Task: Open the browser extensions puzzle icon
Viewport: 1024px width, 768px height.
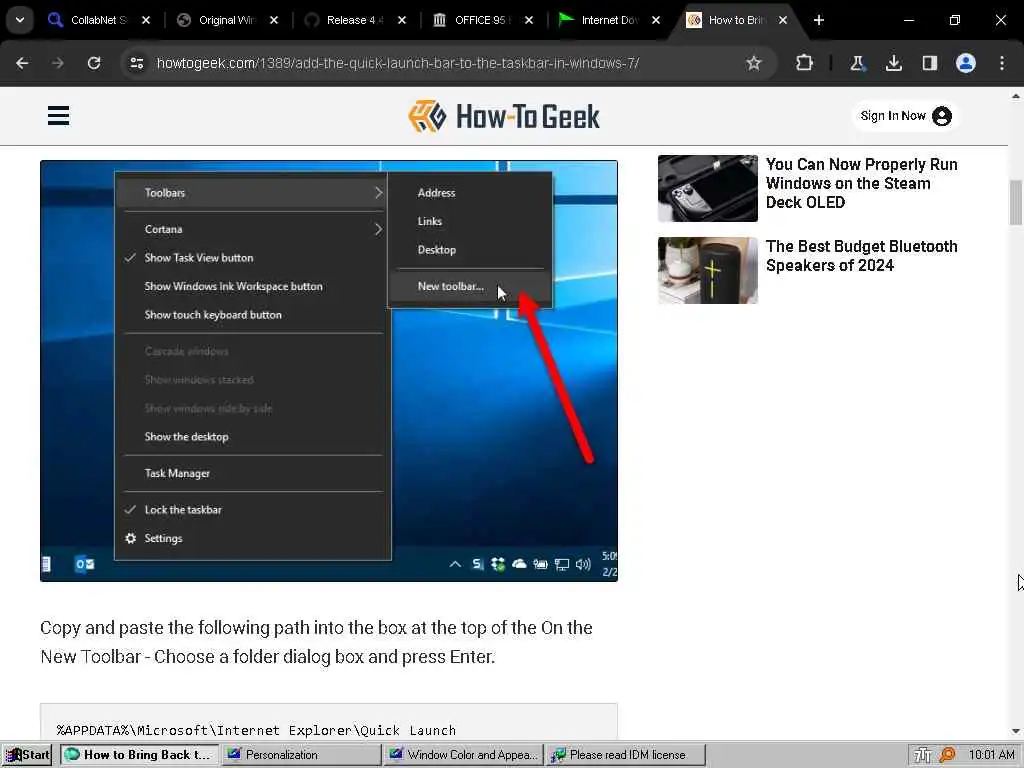Action: pyautogui.click(x=805, y=63)
